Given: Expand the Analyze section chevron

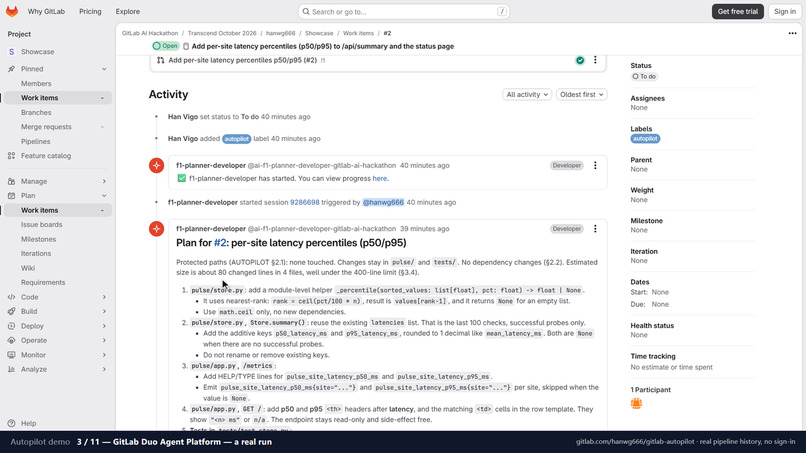Looking at the screenshot, I should (x=104, y=369).
